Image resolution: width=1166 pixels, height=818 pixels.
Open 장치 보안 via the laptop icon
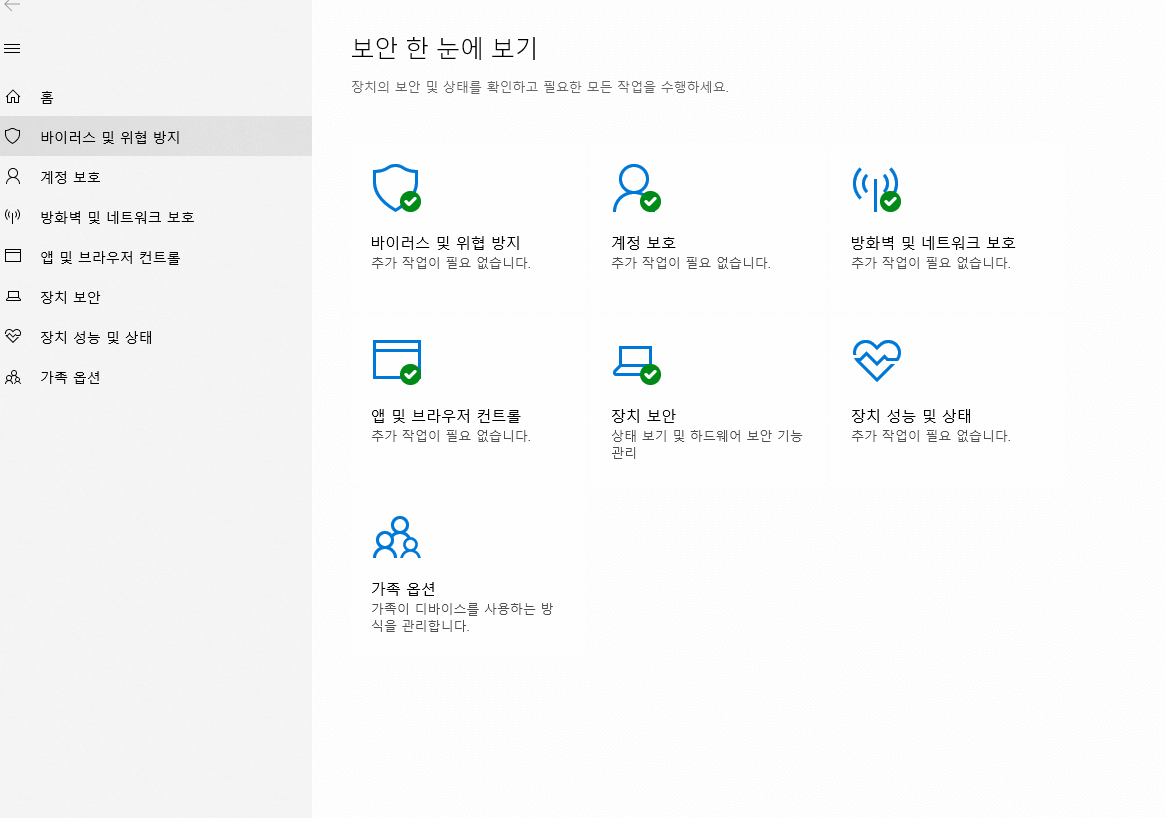point(637,361)
